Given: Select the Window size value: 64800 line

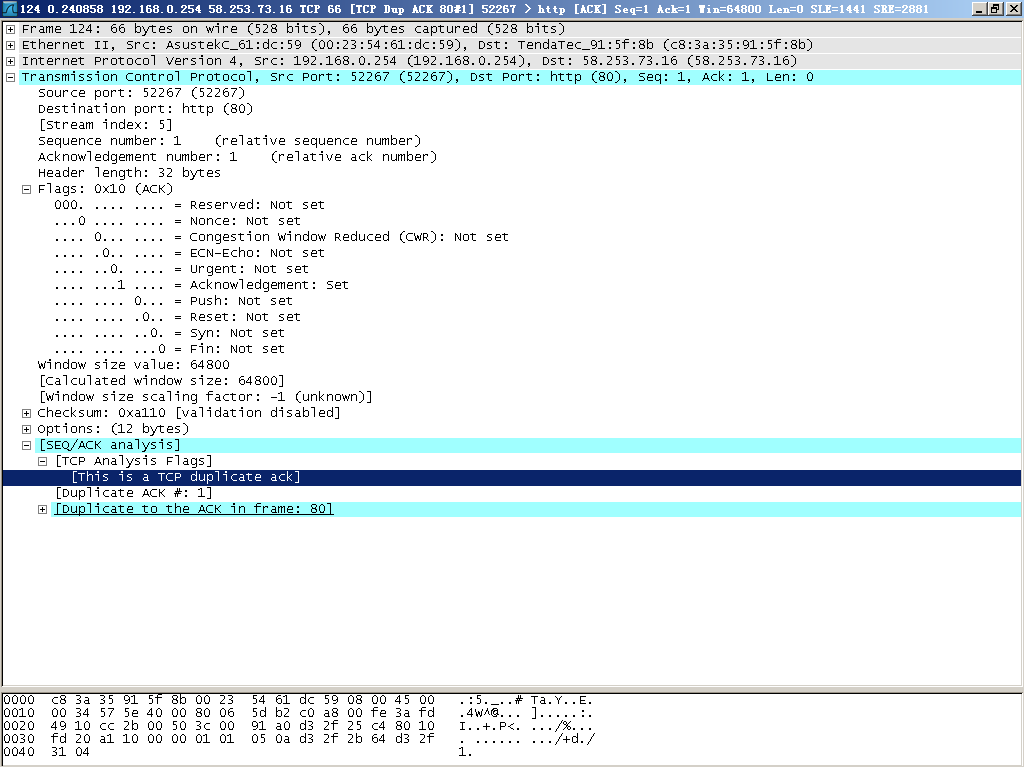Looking at the screenshot, I should (134, 365).
